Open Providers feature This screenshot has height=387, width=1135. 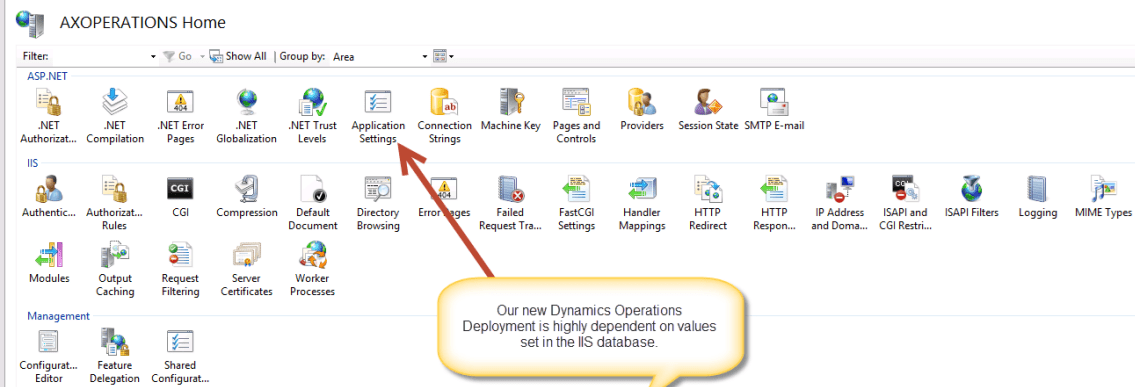point(642,110)
